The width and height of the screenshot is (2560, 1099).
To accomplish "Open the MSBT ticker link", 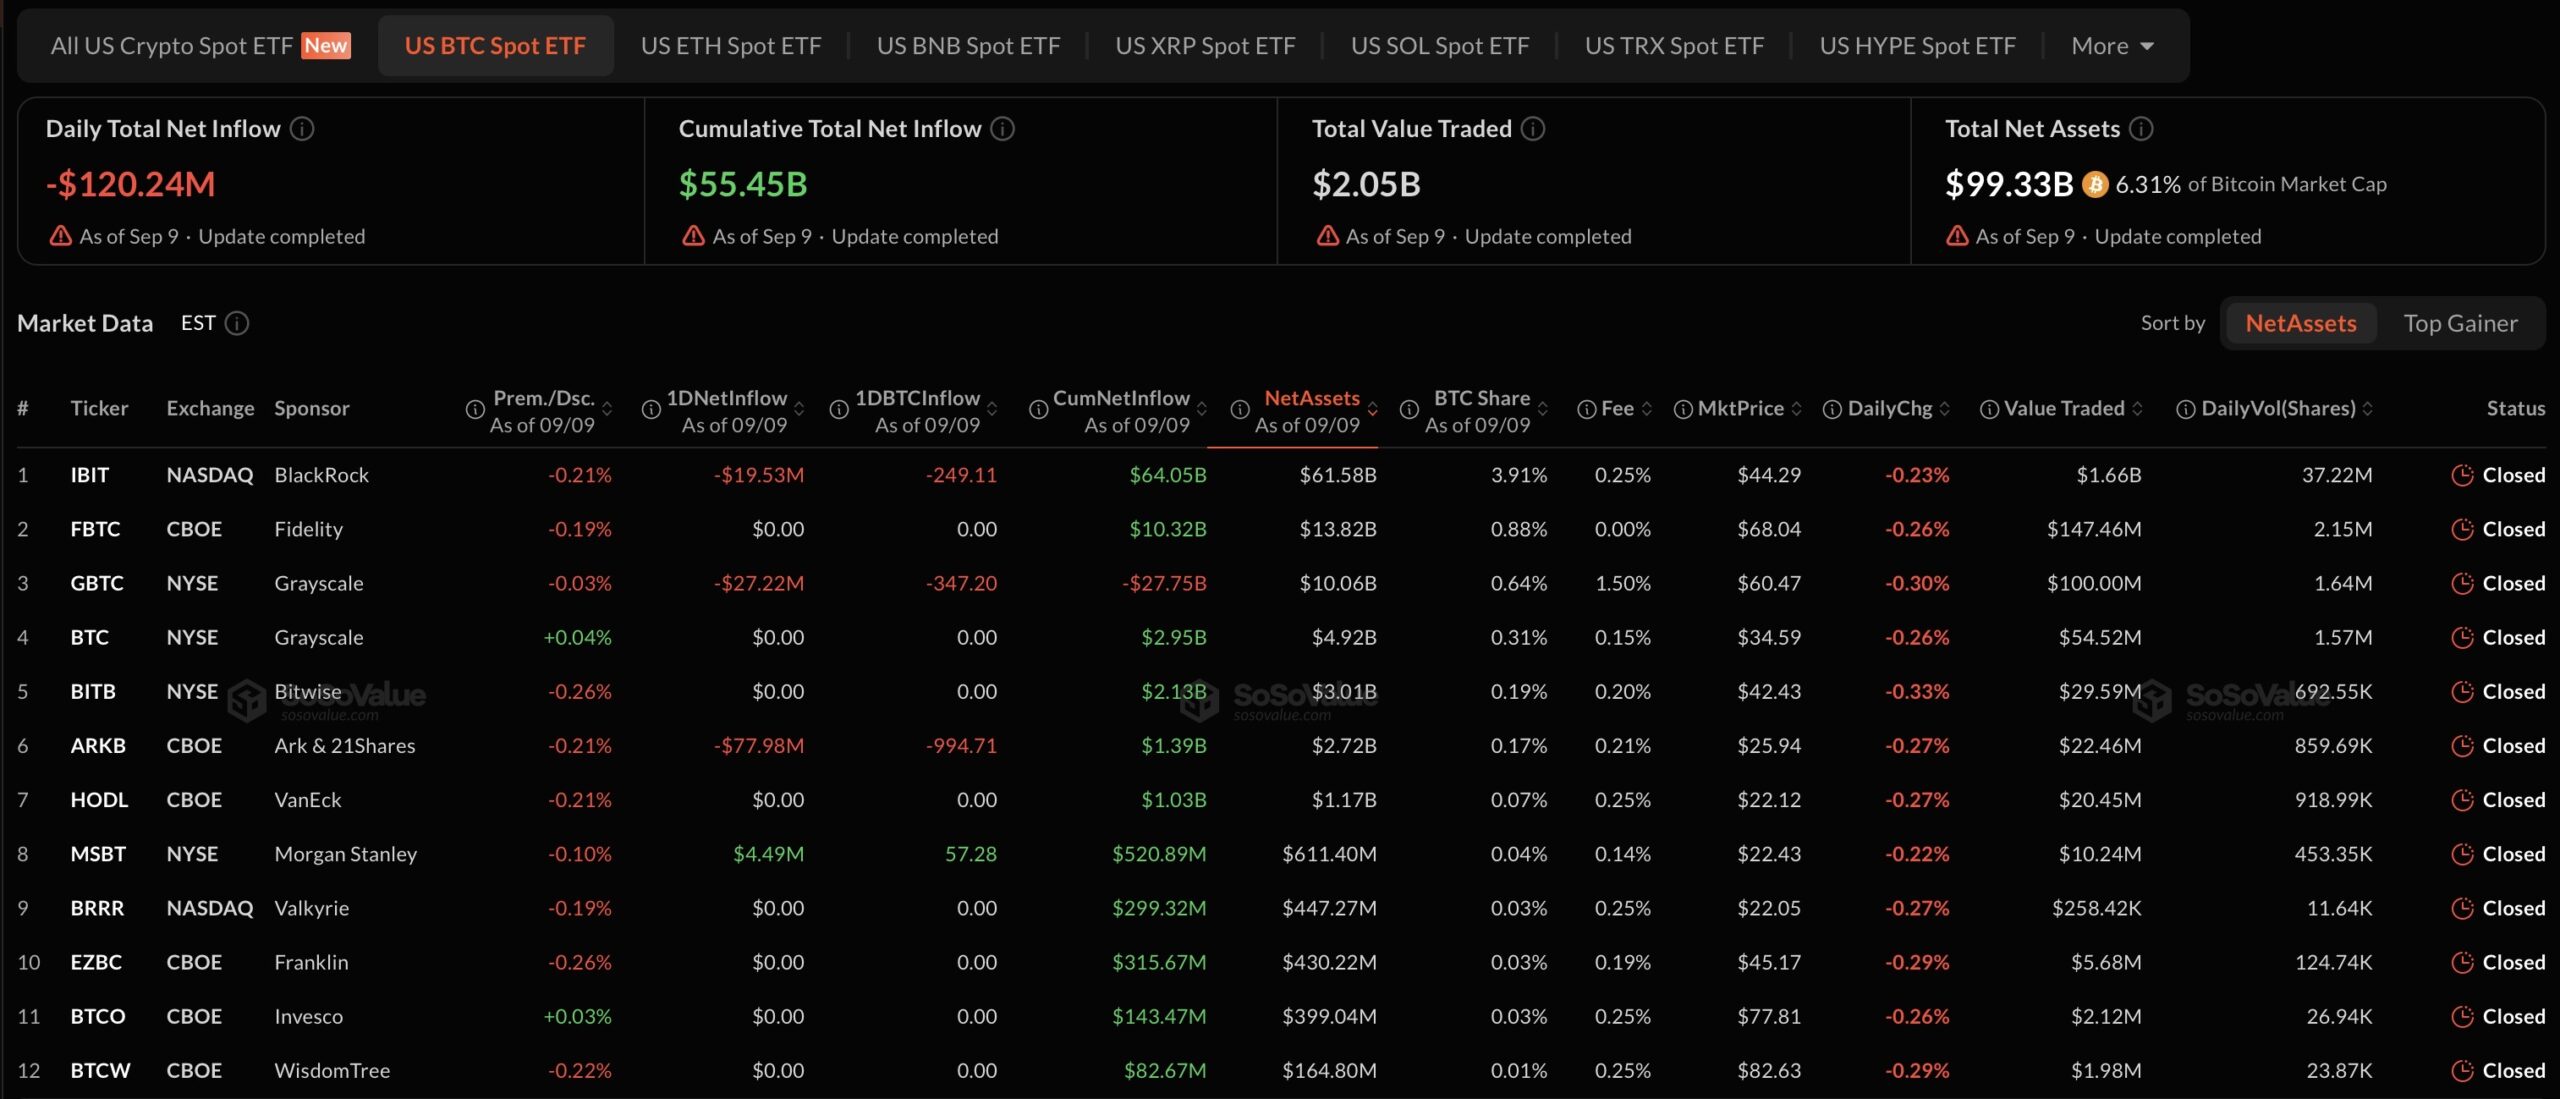I will (x=98, y=853).
